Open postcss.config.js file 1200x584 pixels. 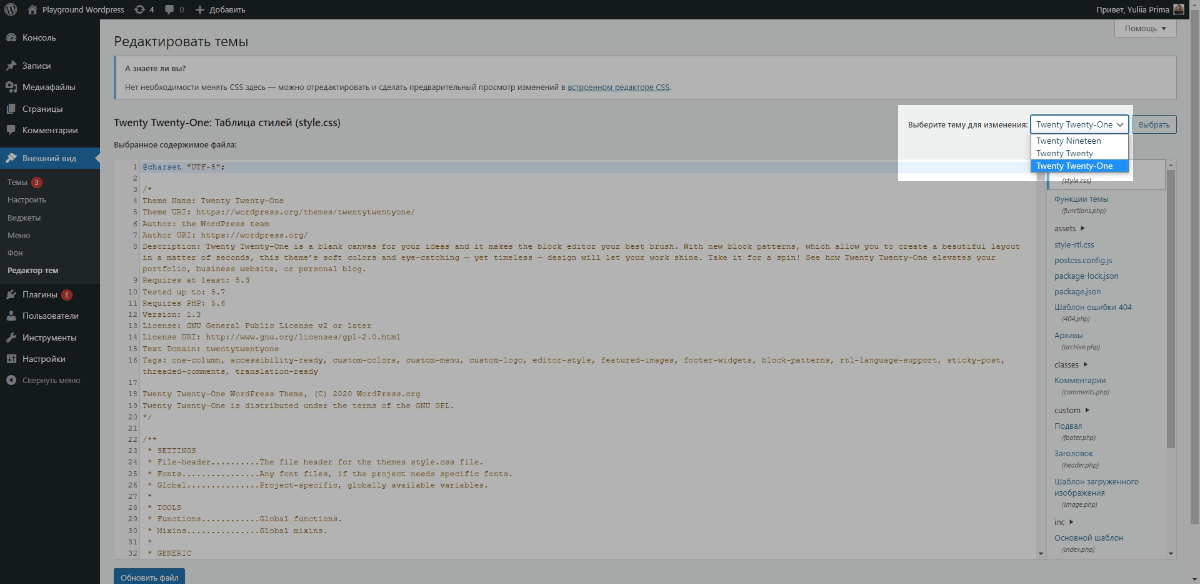point(1084,260)
